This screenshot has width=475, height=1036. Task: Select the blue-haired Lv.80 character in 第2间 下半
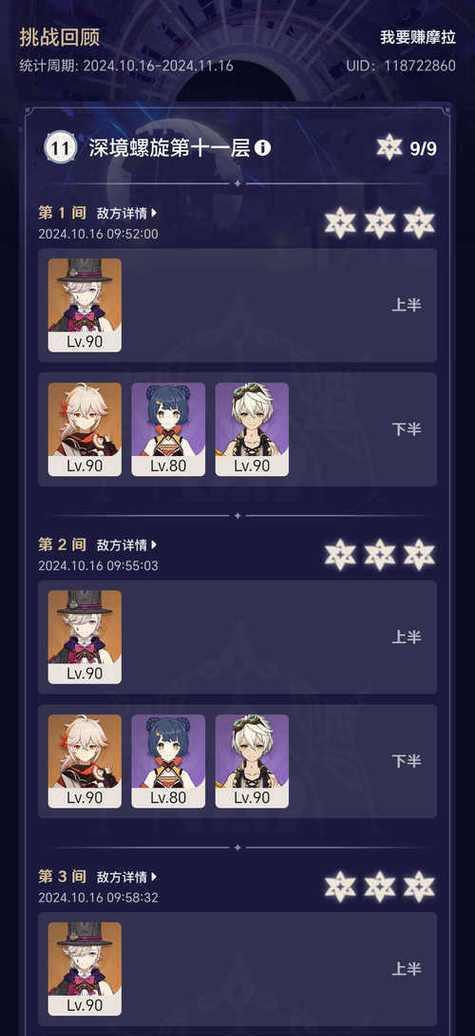coord(168,761)
